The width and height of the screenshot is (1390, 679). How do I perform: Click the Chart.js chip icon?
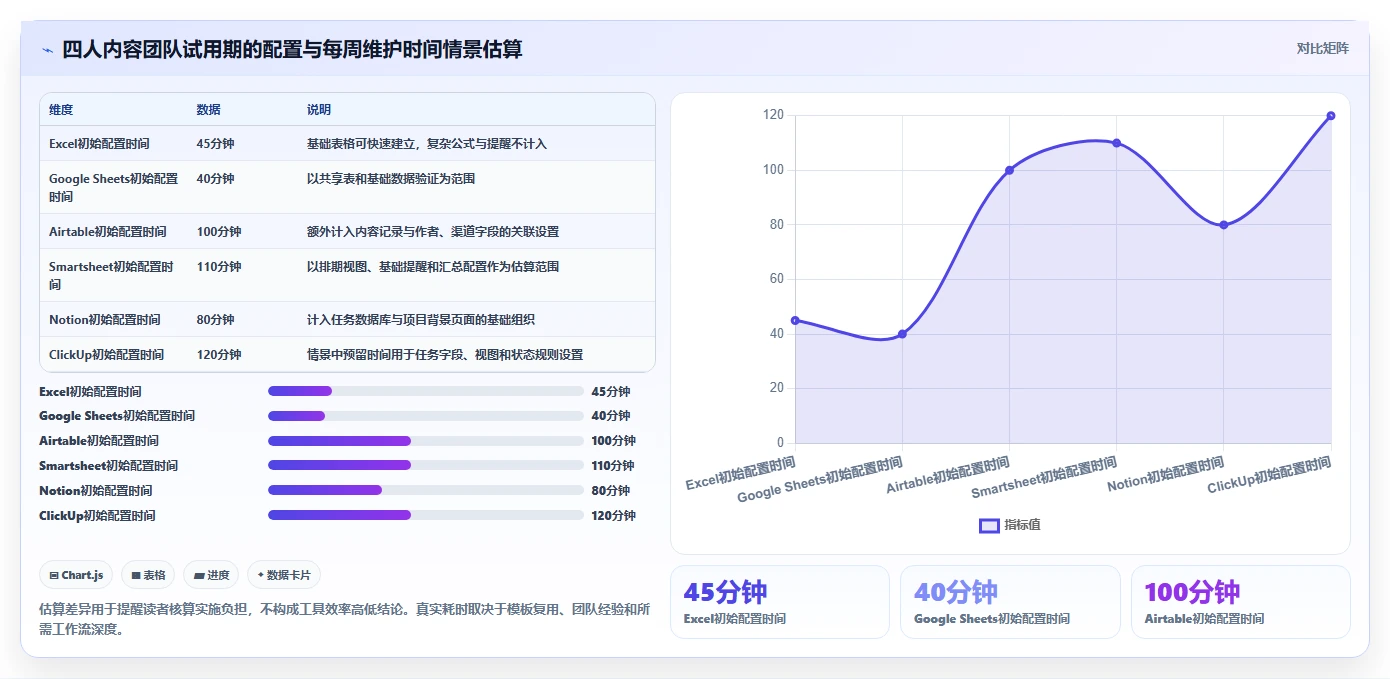54,575
